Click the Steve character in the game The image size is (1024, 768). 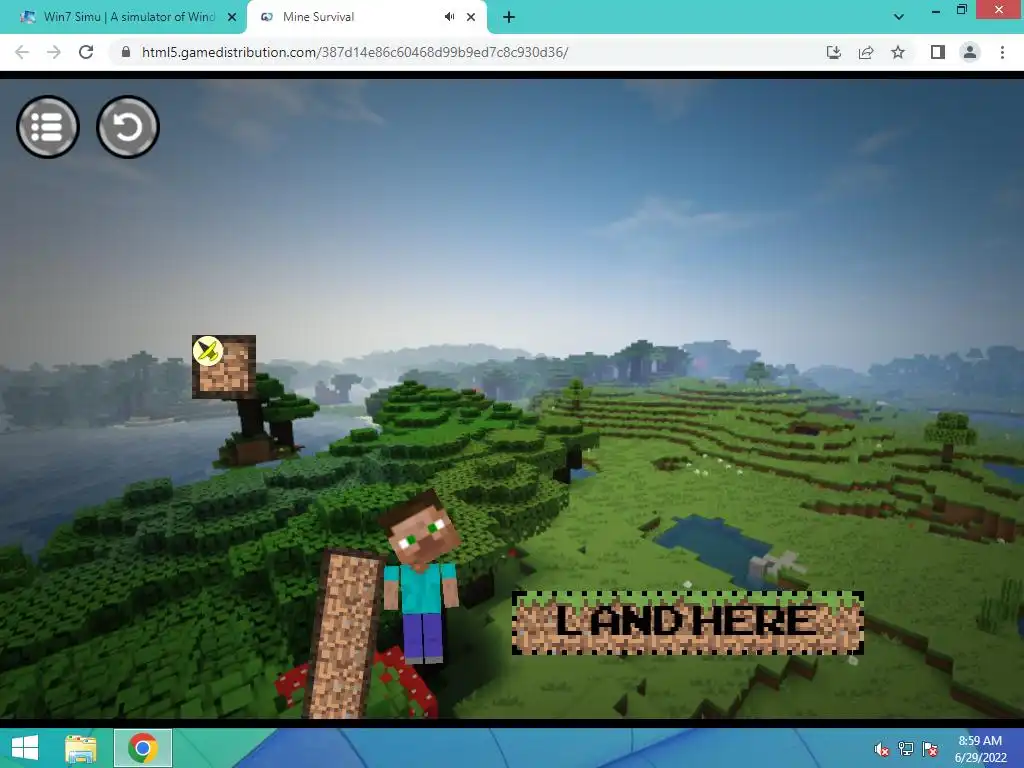click(421, 578)
